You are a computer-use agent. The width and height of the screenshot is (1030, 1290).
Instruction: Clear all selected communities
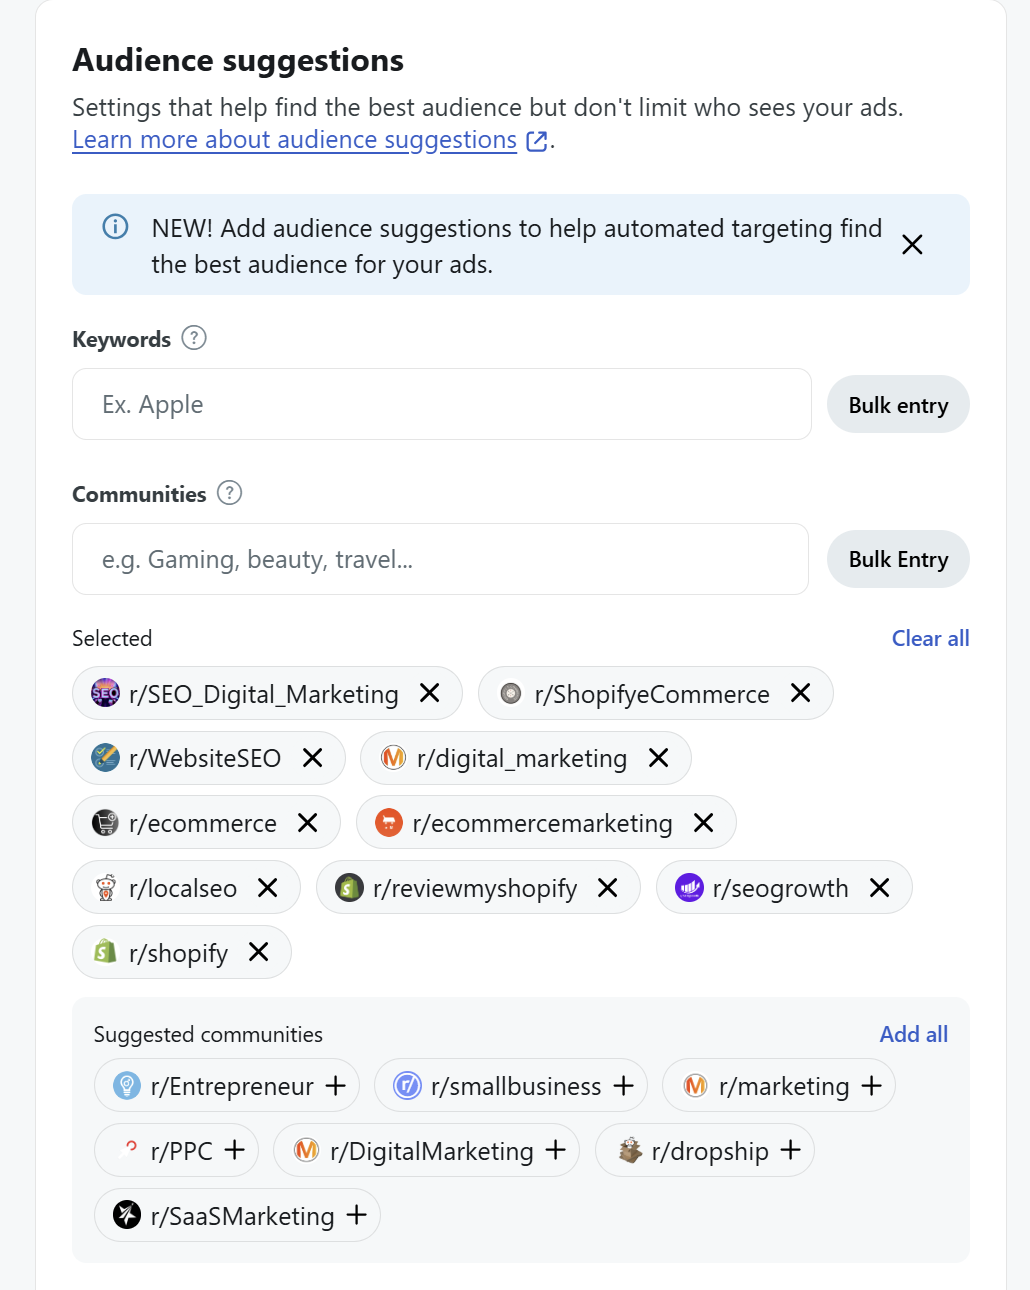click(x=930, y=638)
